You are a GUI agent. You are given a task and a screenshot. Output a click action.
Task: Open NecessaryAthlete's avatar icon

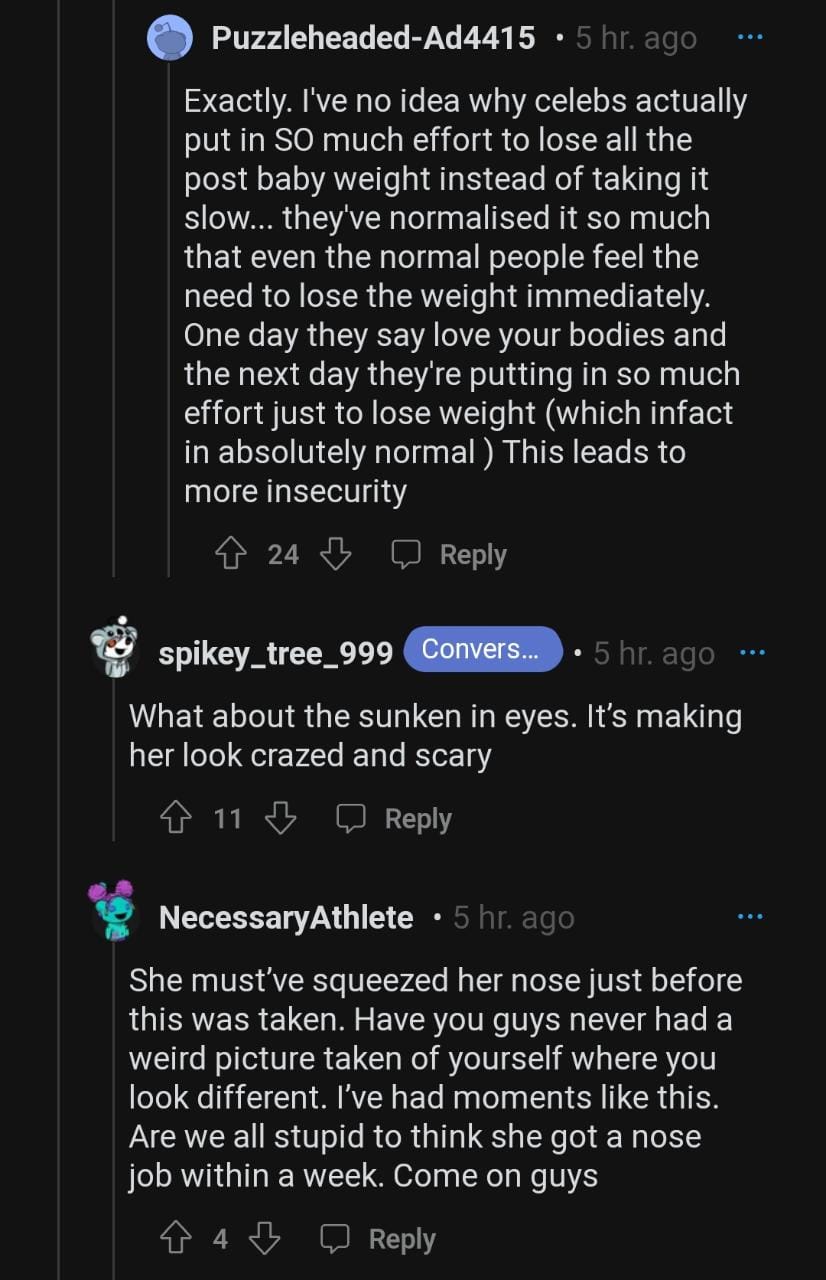click(x=111, y=910)
